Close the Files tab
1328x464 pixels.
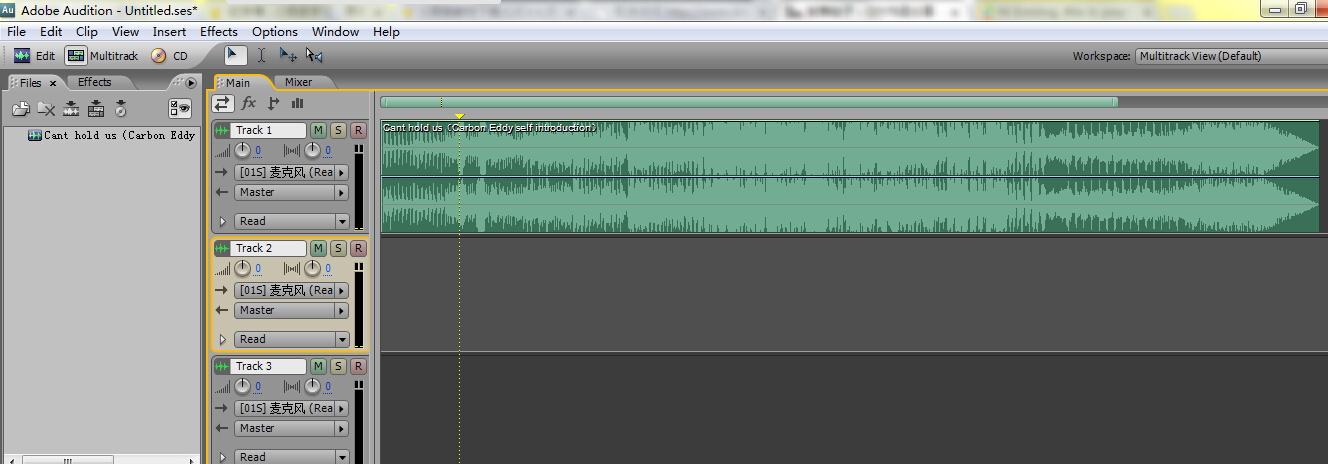pyautogui.click(x=53, y=84)
